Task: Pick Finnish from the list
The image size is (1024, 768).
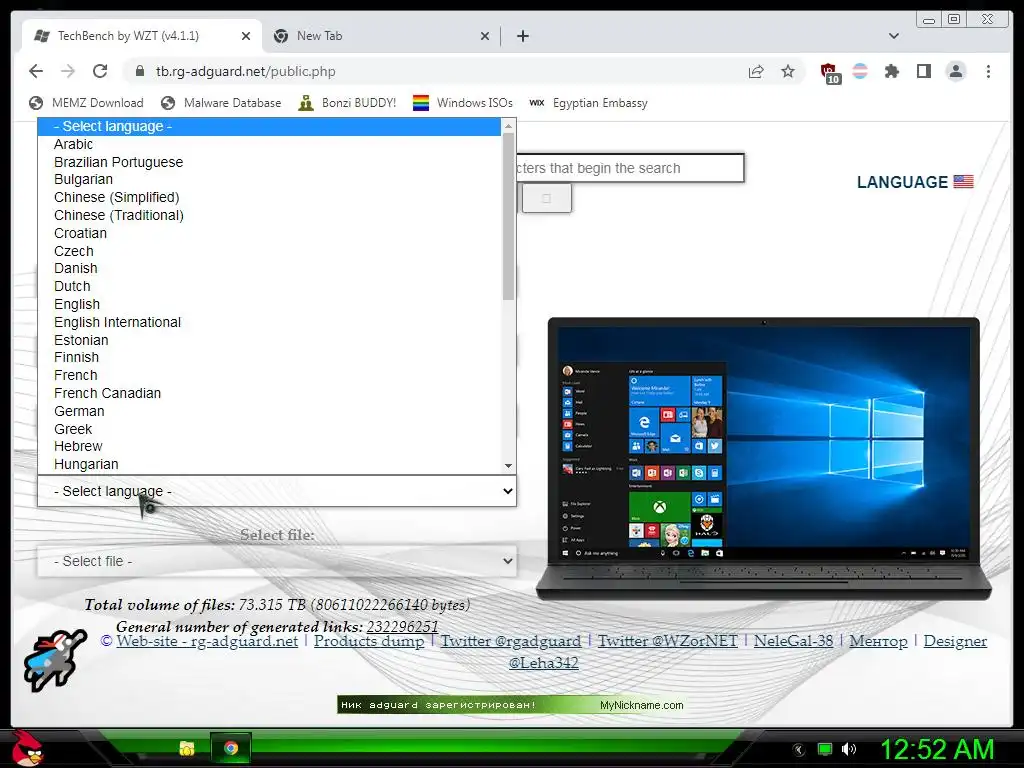Action: point(270,358)
